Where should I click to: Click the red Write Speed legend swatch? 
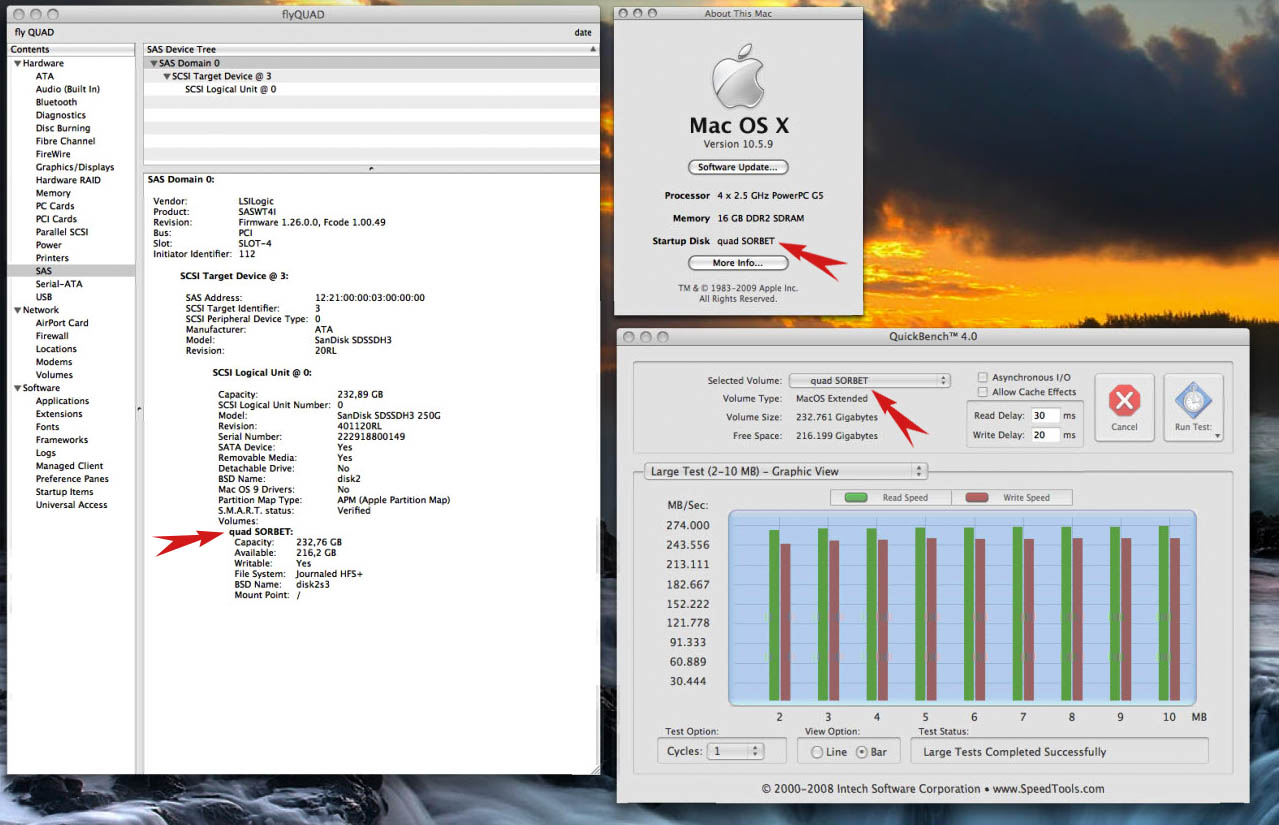pos(976,497)
